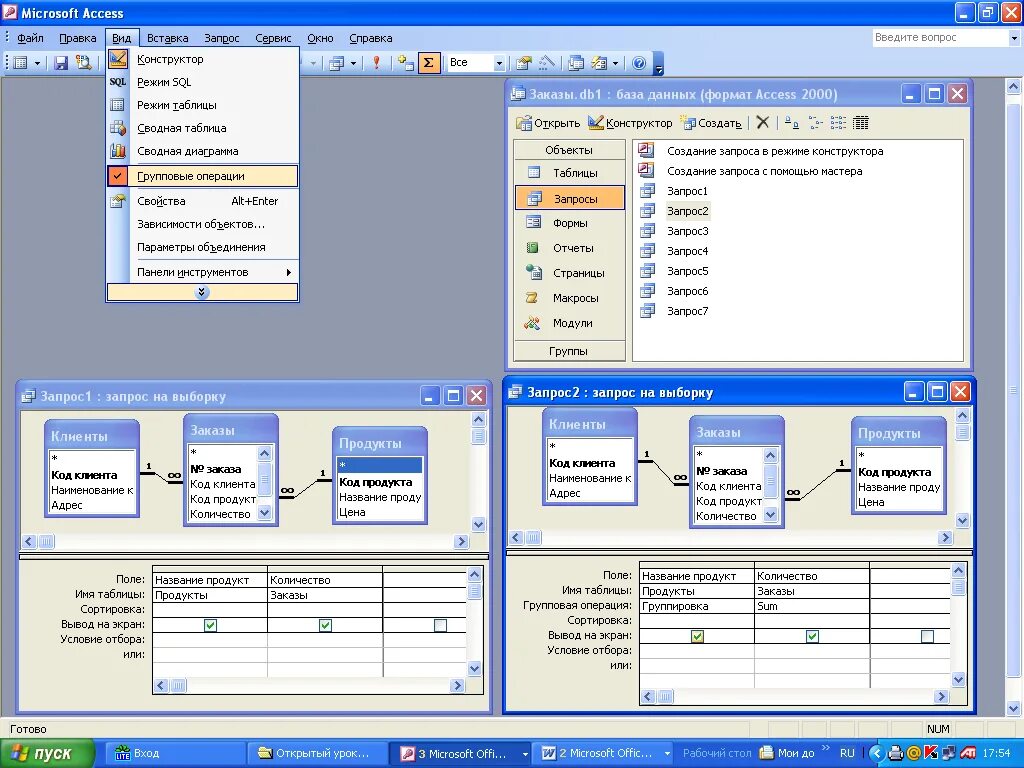
Task: Click the New Object icon in the toolbar
Action: (599, 63)
